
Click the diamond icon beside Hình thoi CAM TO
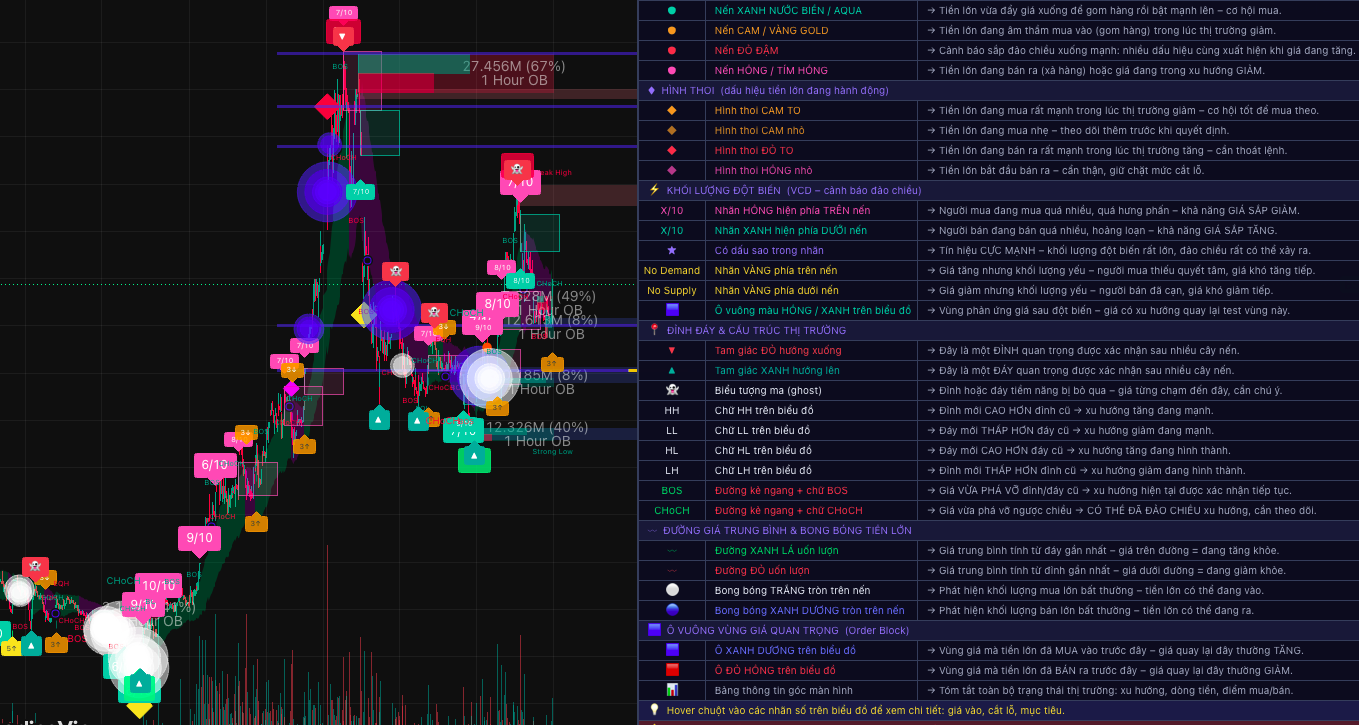pos(671,110)
